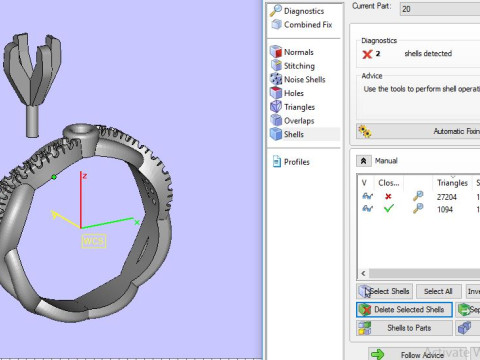Toggle visibility of the 27204-triangle shell
The image size is (480, 360).
tap(367, 196)
